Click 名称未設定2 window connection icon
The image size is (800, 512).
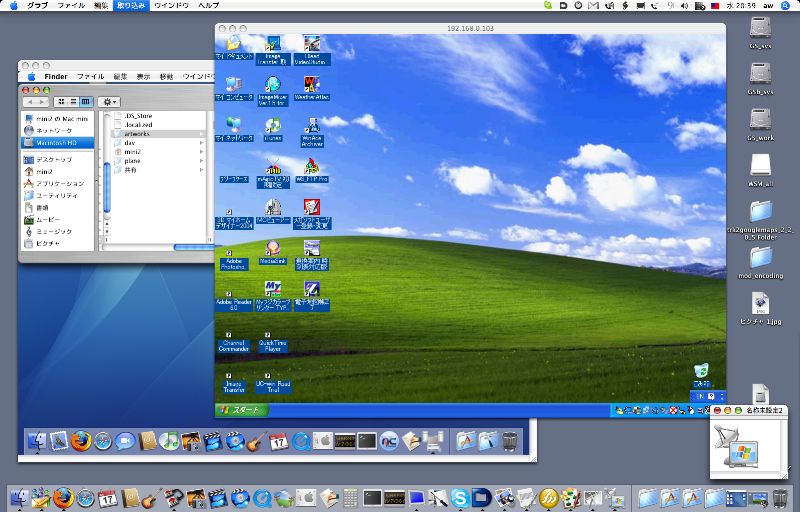736,446
